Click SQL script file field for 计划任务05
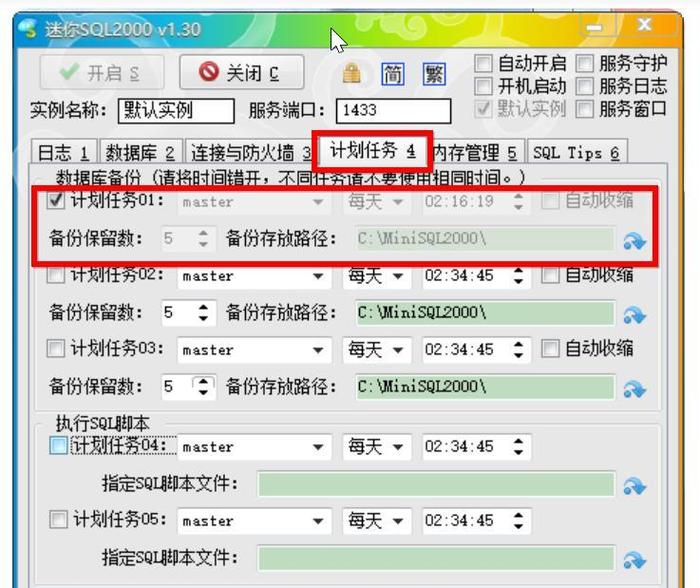The height and width of the screenshot is (588, 700). 437,558
